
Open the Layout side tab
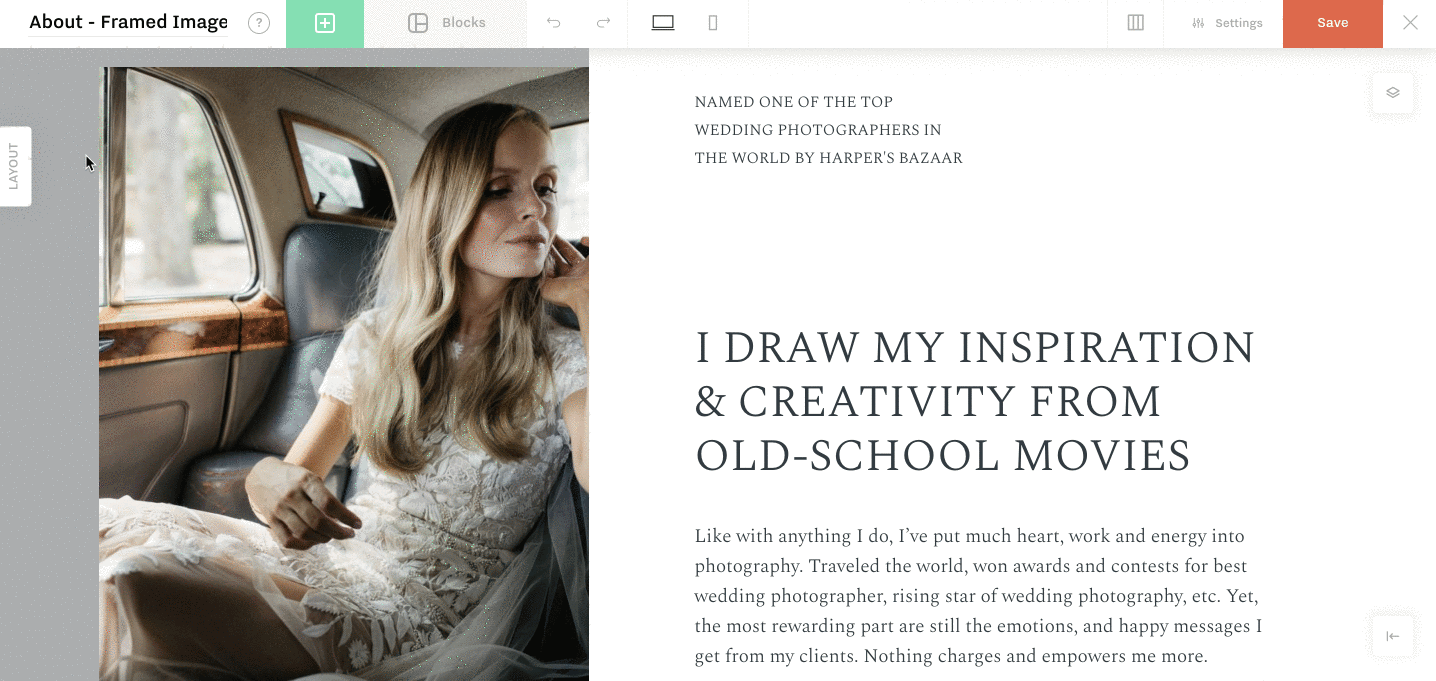point(15,166)
